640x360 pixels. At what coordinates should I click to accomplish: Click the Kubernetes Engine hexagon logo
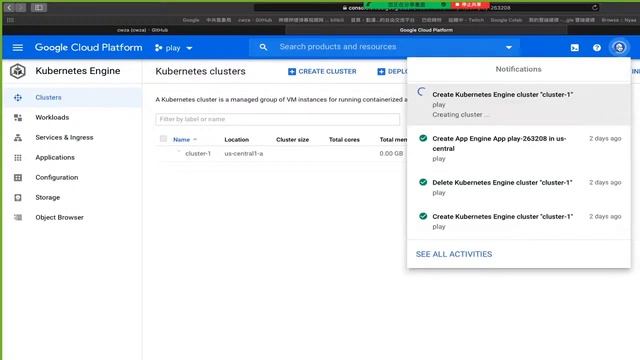tap(18, 71)
